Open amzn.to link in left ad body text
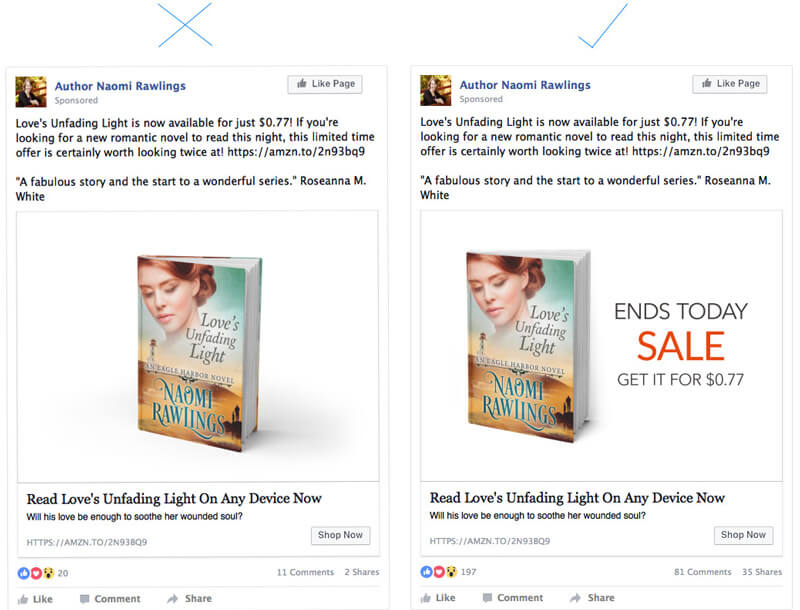The height and width of the screenshot is (610, 800). point(296,152)
